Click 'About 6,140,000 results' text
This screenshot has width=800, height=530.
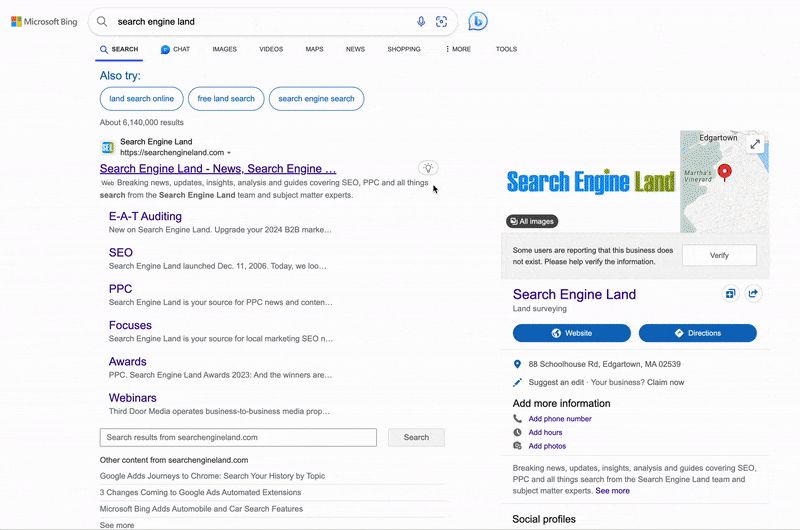141,122
